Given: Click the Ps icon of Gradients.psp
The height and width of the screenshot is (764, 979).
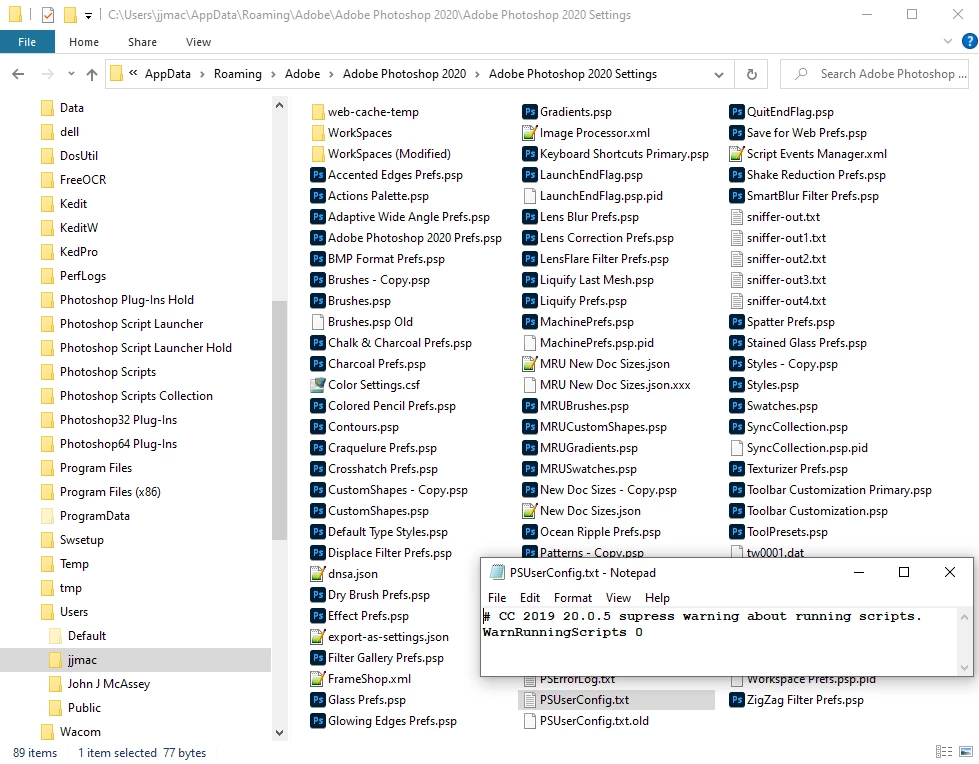Looking at the screenshot, I should click(x=529, y=112).
